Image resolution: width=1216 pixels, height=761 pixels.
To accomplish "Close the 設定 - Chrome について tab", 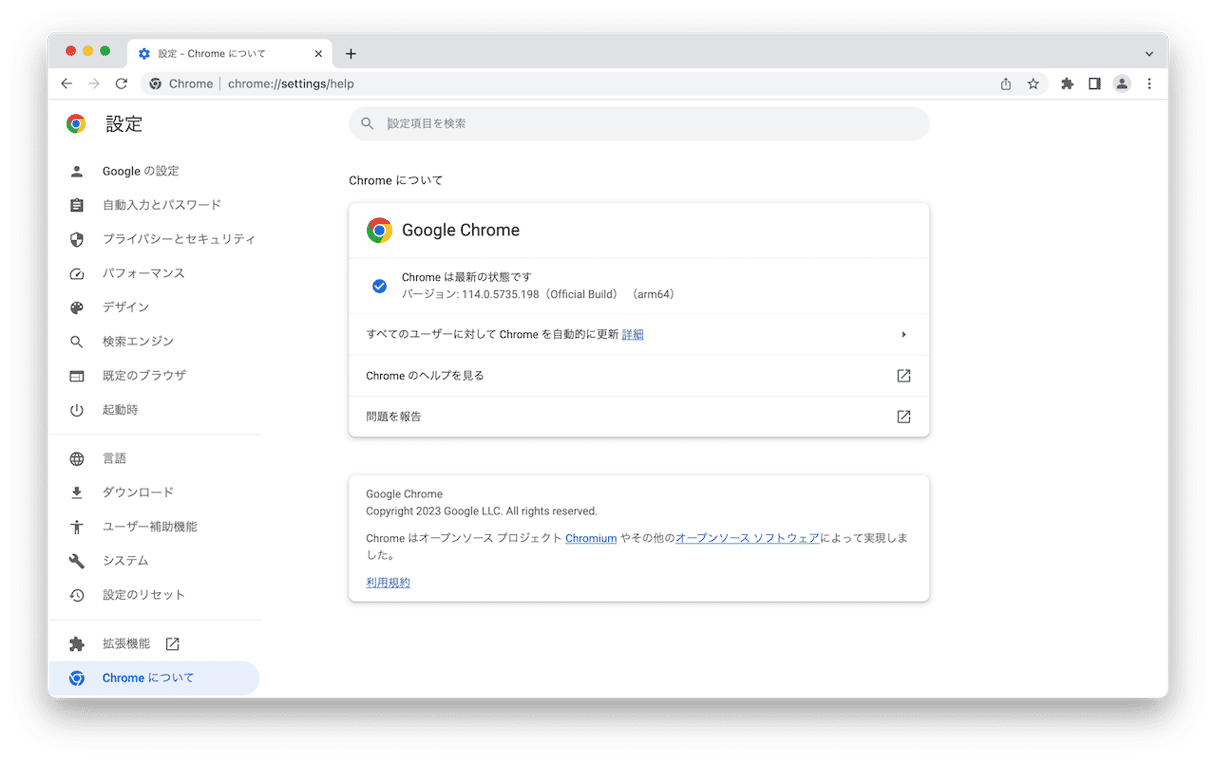I will pos(319,54).
